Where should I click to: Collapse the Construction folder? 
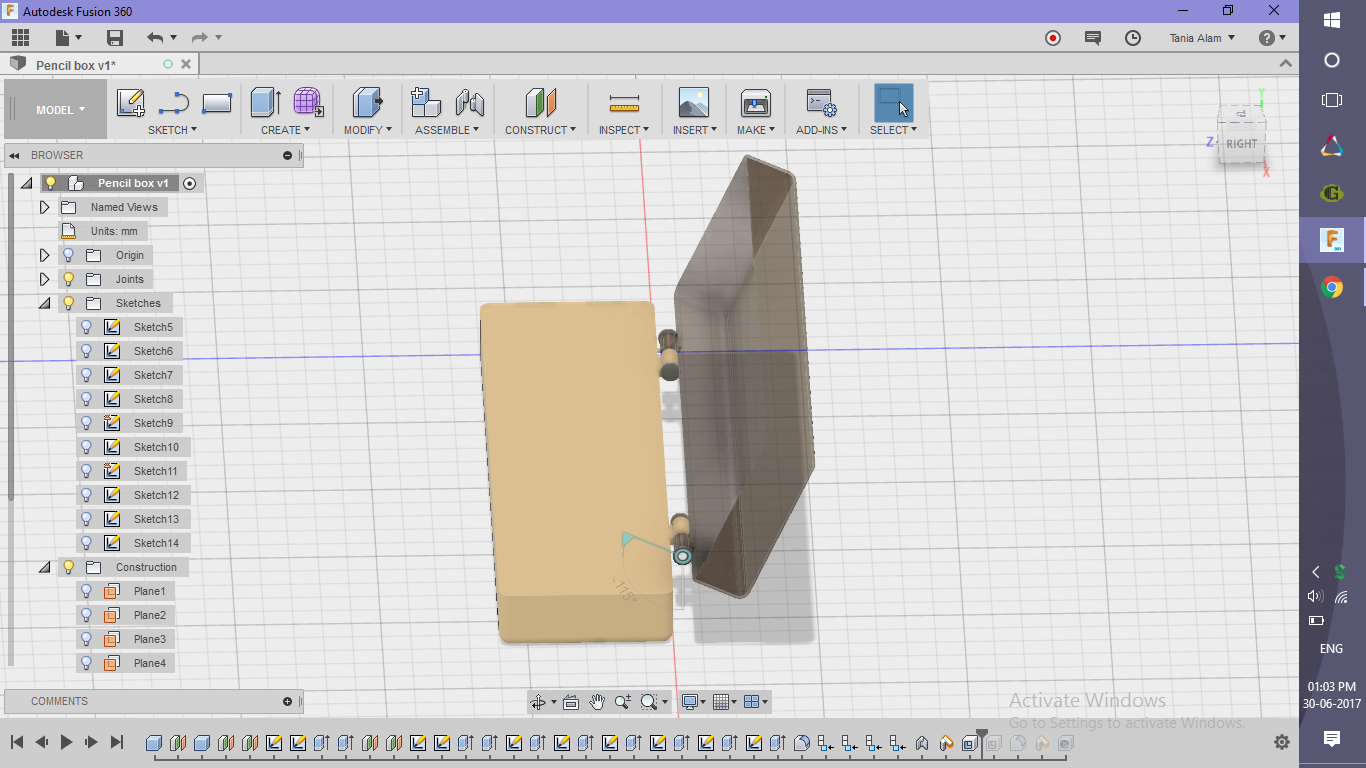click(44, 567)
